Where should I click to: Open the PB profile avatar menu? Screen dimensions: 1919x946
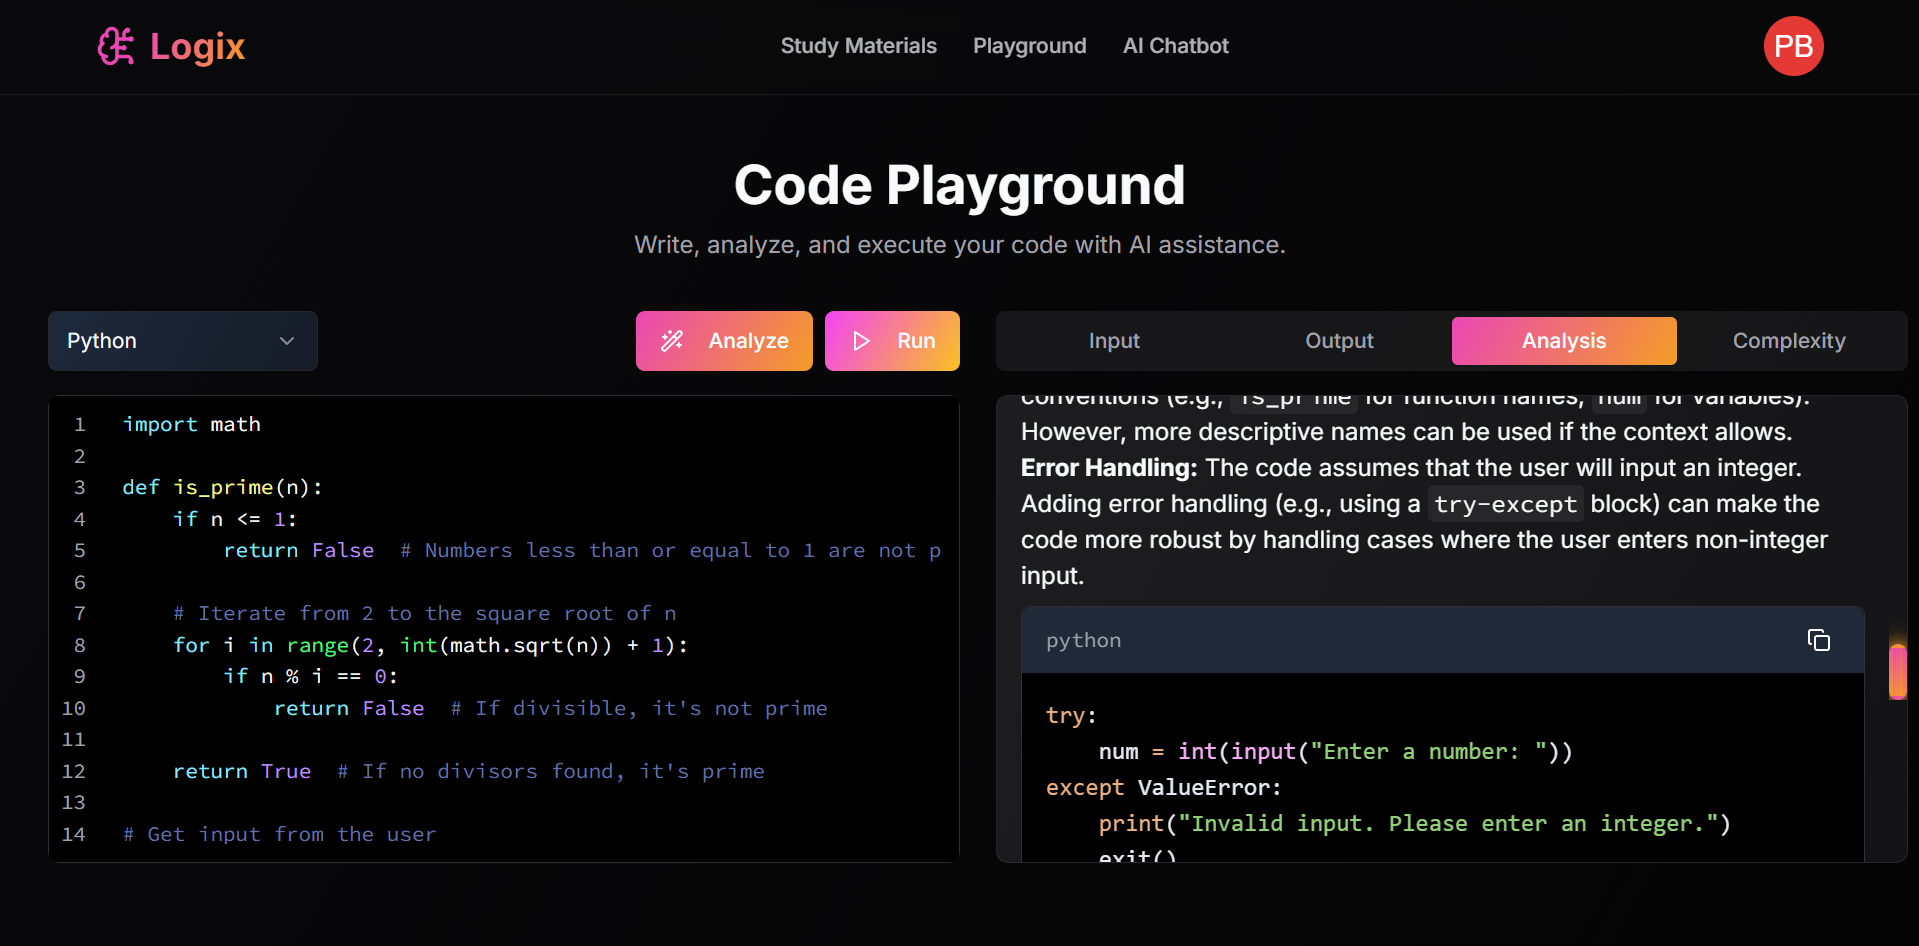[1792, 46]
